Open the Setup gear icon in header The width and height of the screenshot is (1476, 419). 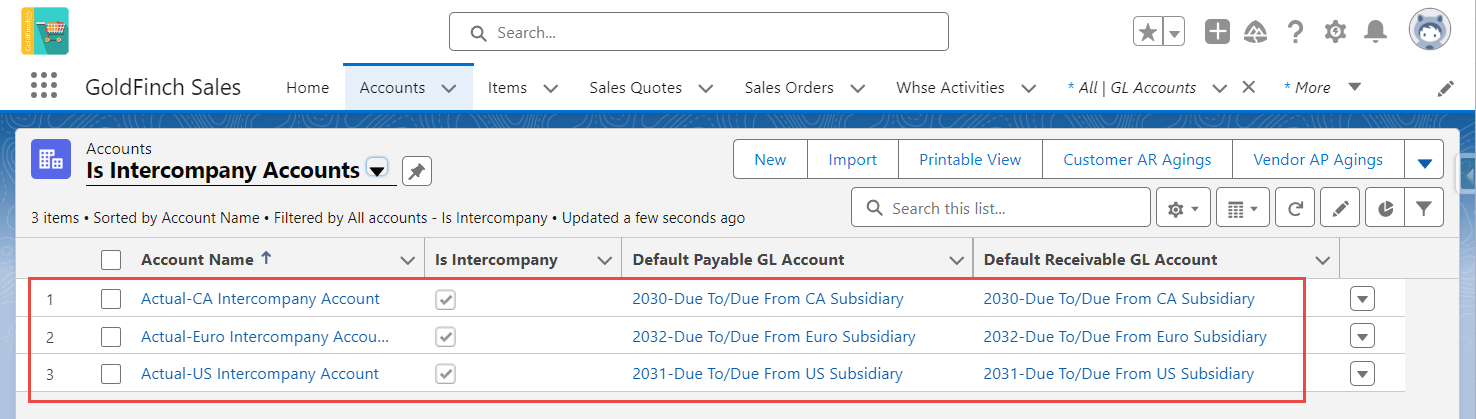click(1335, 32)
